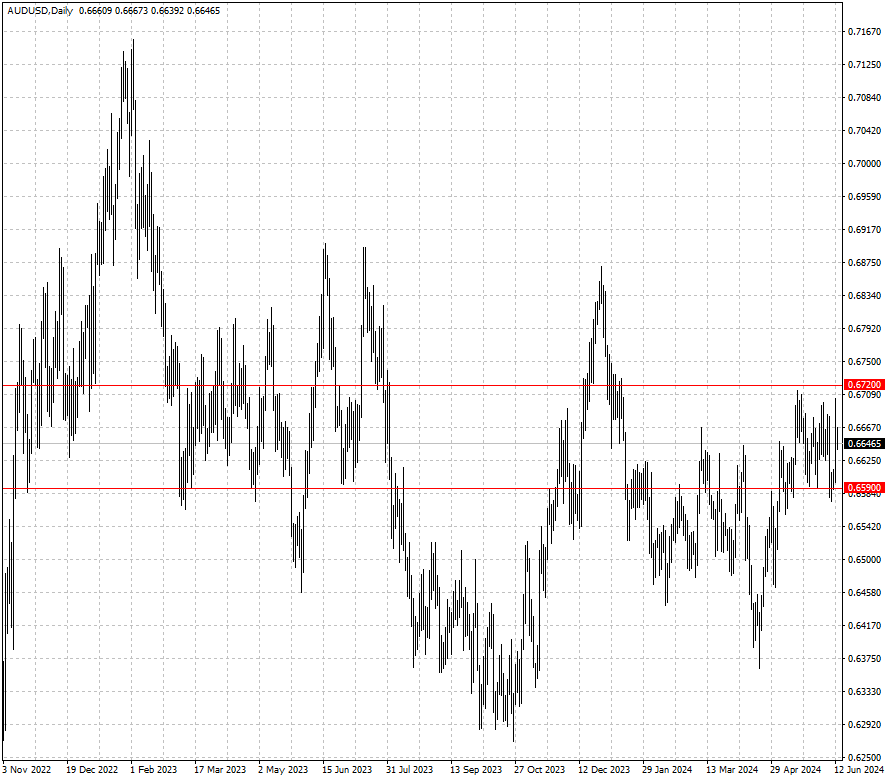Image resolution: width=888 pixels, height=781 pixels.
Task: Select the 12 Dec 2023 date label
Action: 604,770
